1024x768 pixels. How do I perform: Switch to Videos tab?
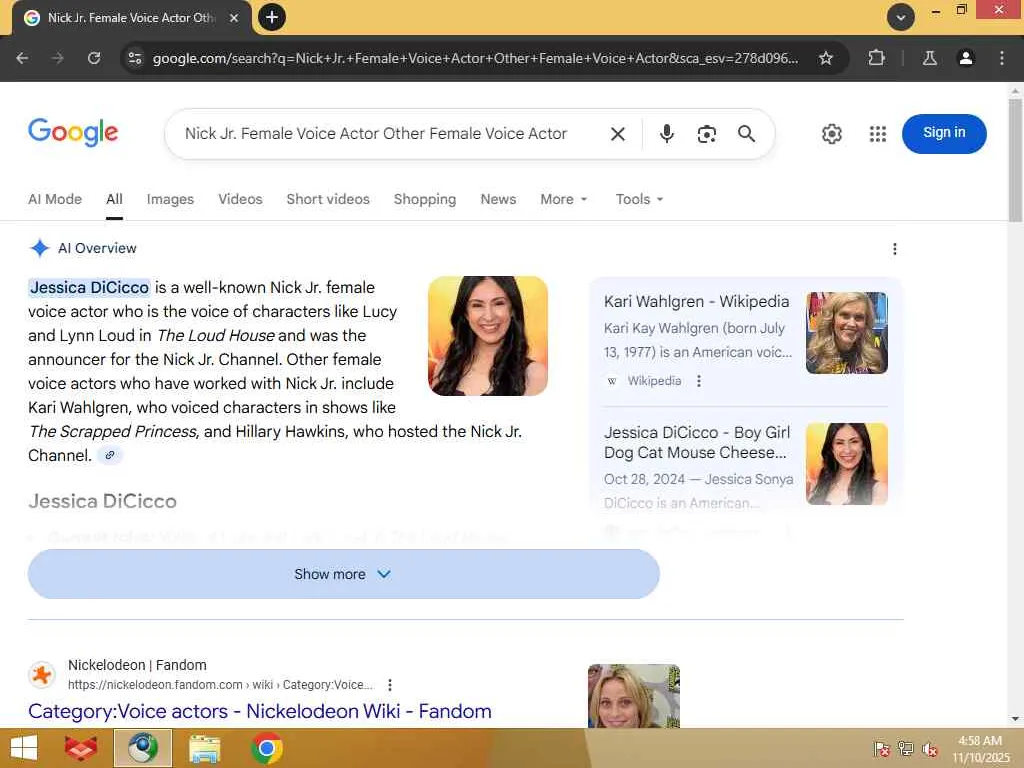click(x=240, y=199)
